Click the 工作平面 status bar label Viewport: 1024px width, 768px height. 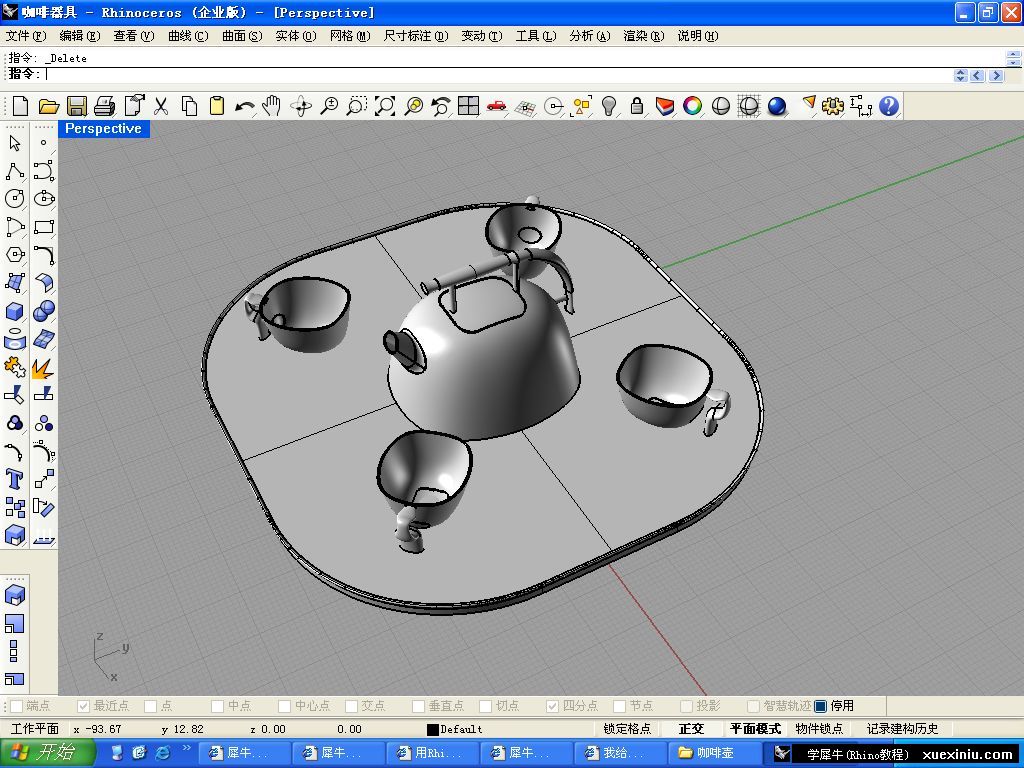[35, 729]
